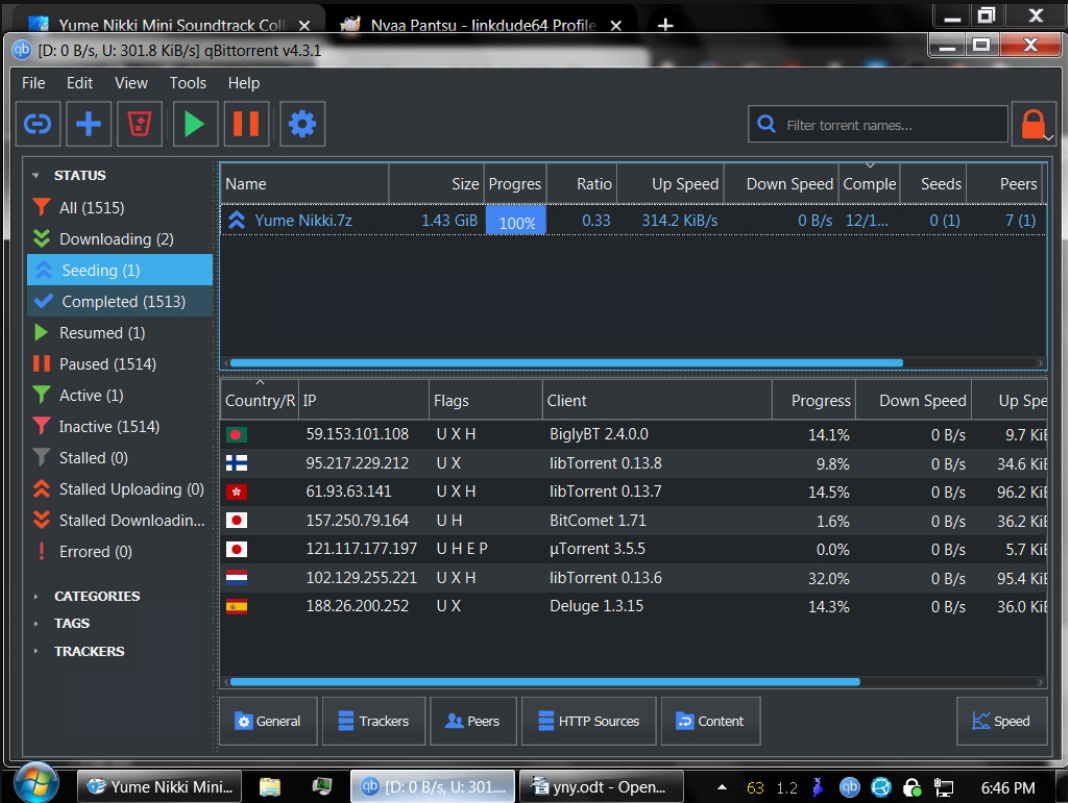The width and height of the screenshot is (1068, 803).
Task: Open the File menu
Action: [x=33, y=83]
